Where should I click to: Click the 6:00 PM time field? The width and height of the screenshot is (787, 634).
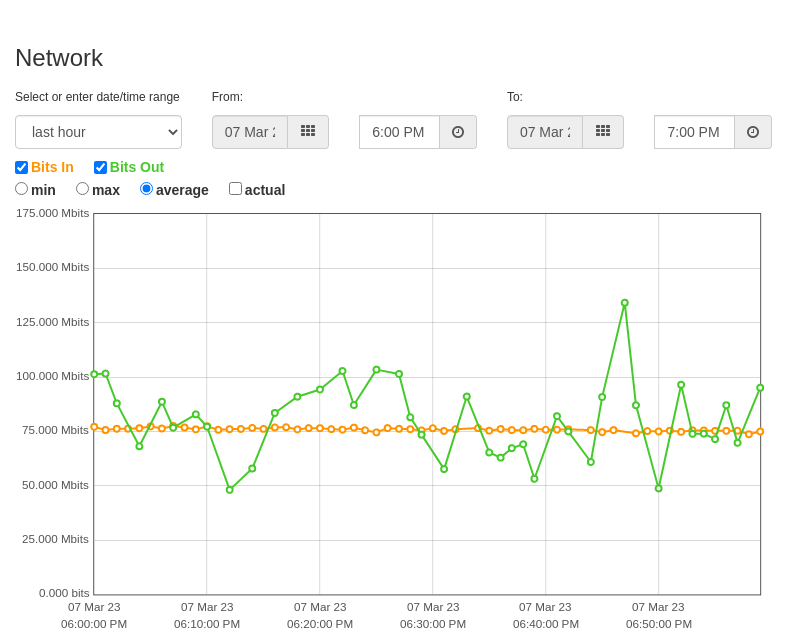(400, 132)
